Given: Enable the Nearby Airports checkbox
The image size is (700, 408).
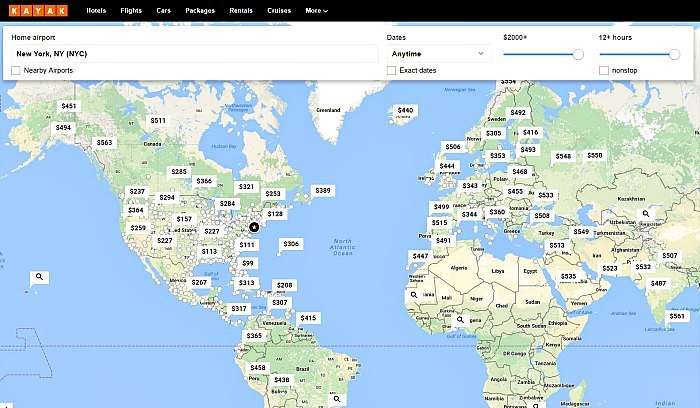Looking at the screenshot, I should [15, 70].
